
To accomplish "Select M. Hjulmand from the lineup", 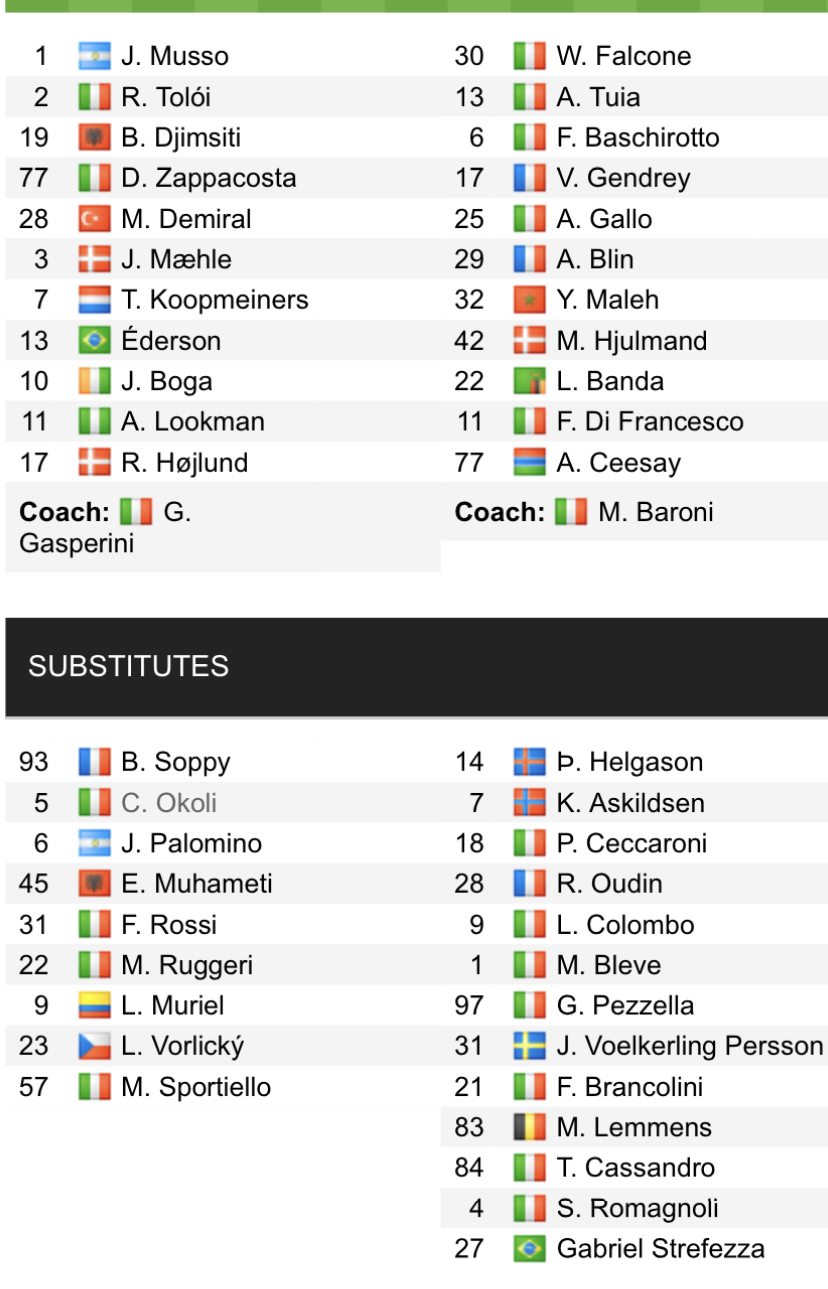I will pyautogui.click(x=631, y=341).
